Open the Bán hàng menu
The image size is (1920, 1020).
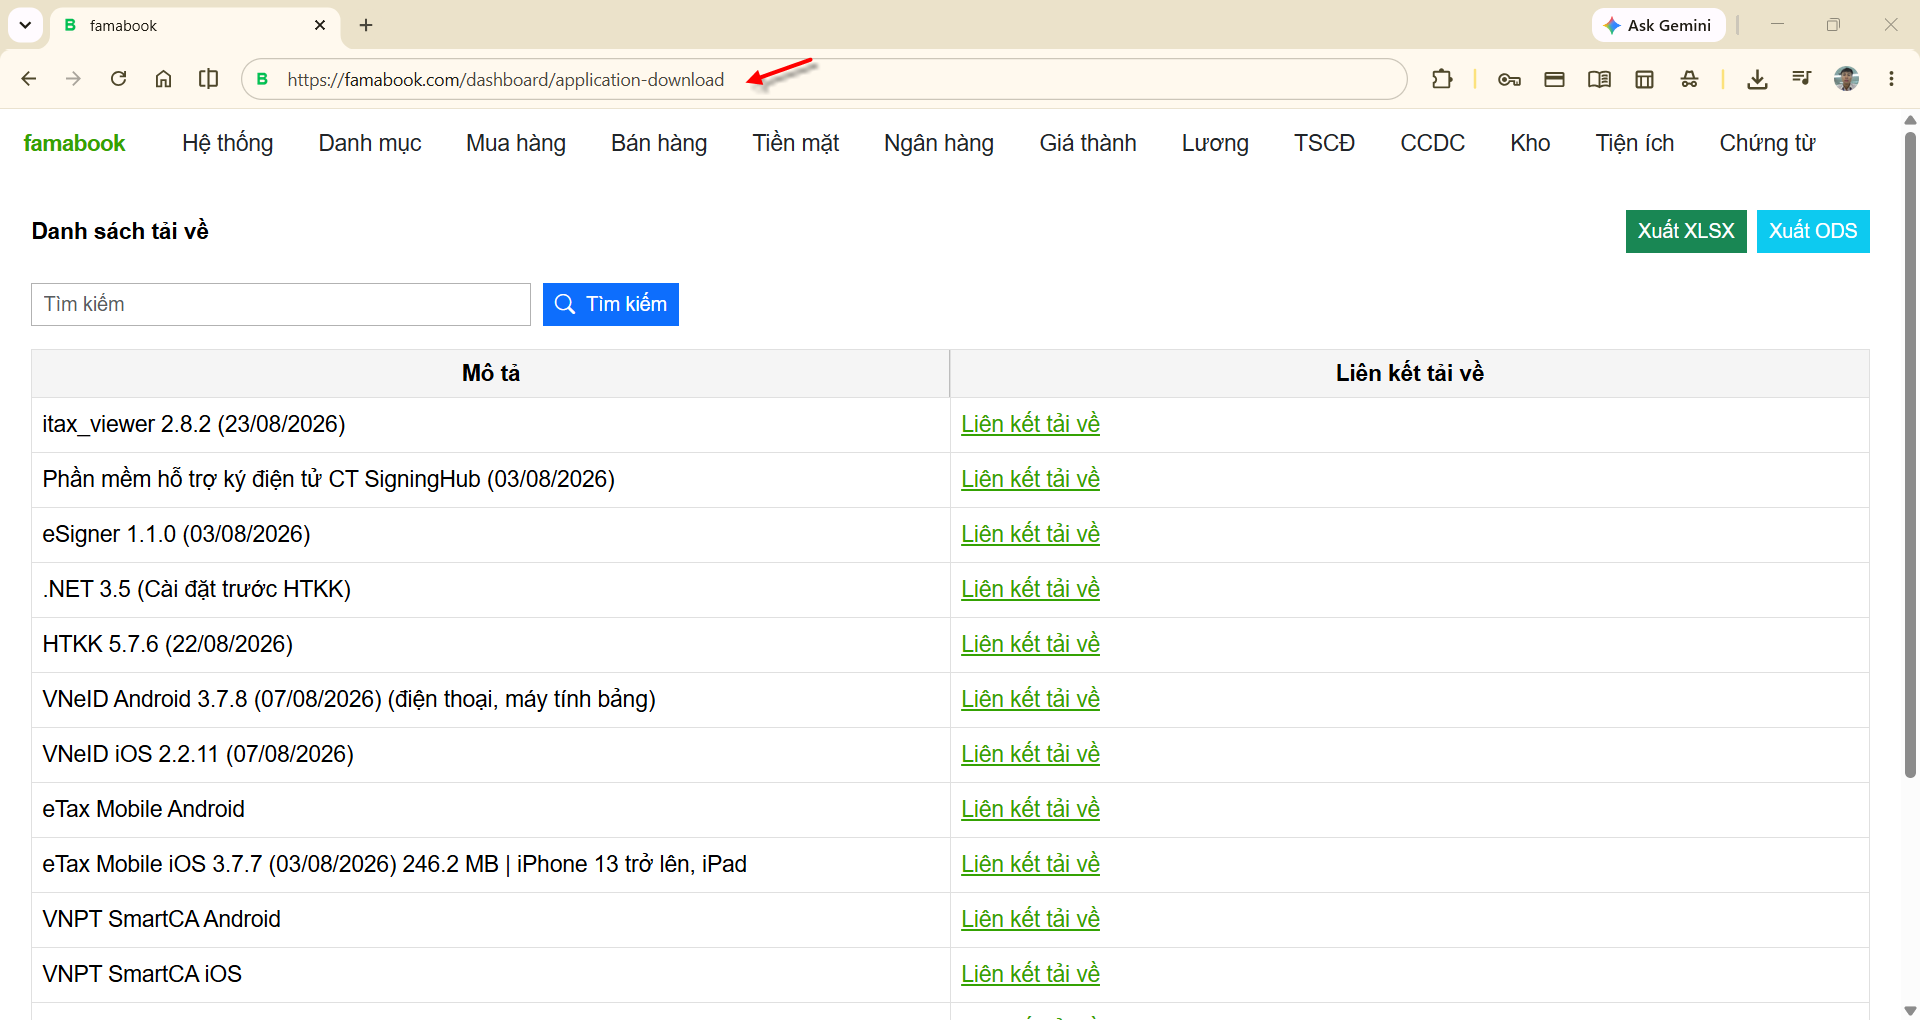(659, 144)
